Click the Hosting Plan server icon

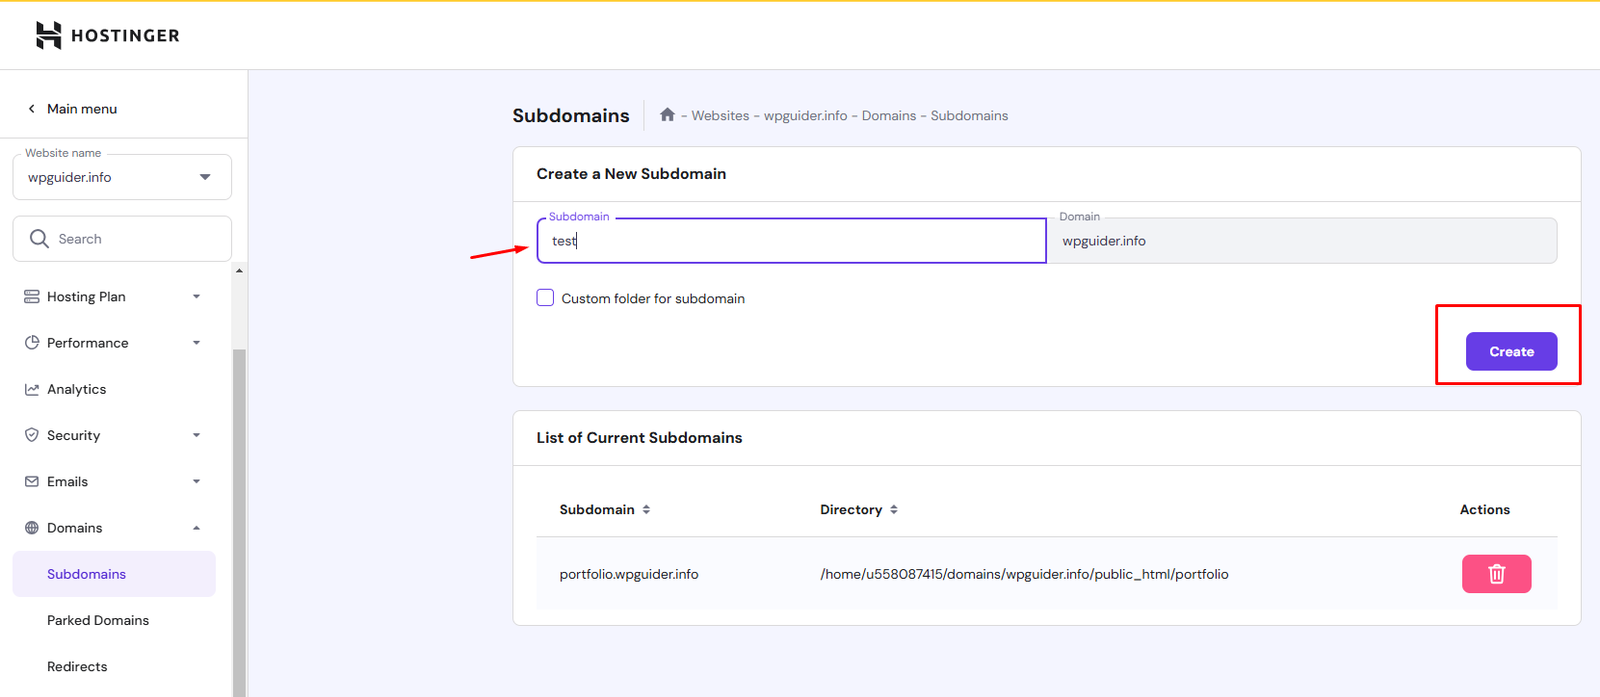point(32,297)
